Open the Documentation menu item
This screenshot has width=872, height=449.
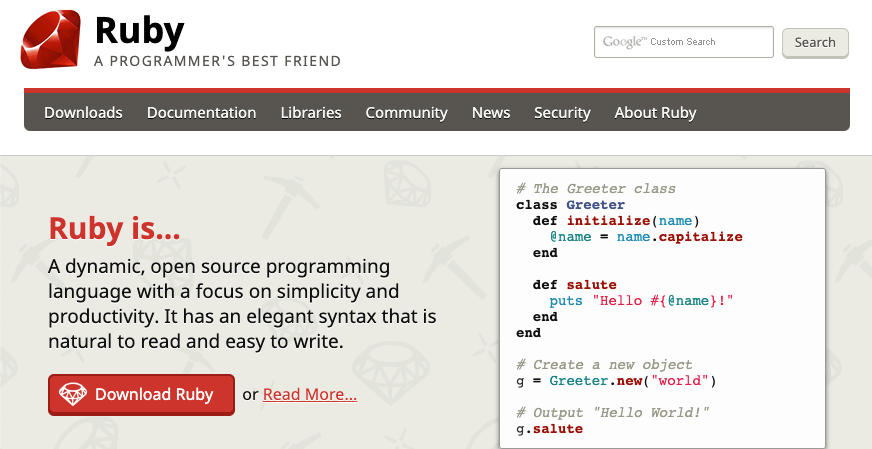click(201, 112)
